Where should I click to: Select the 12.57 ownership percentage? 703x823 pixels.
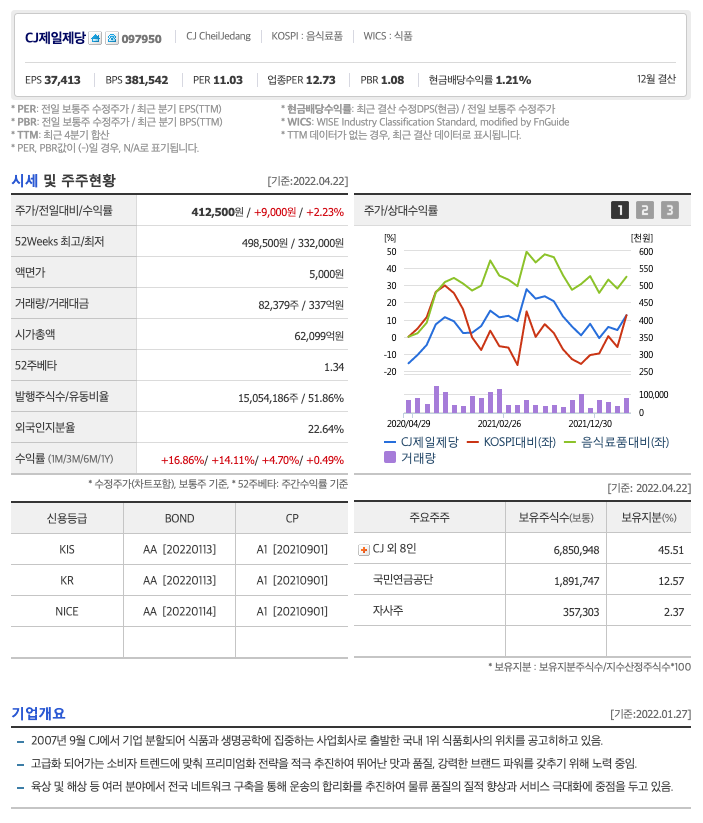click(x=671, y=581)
